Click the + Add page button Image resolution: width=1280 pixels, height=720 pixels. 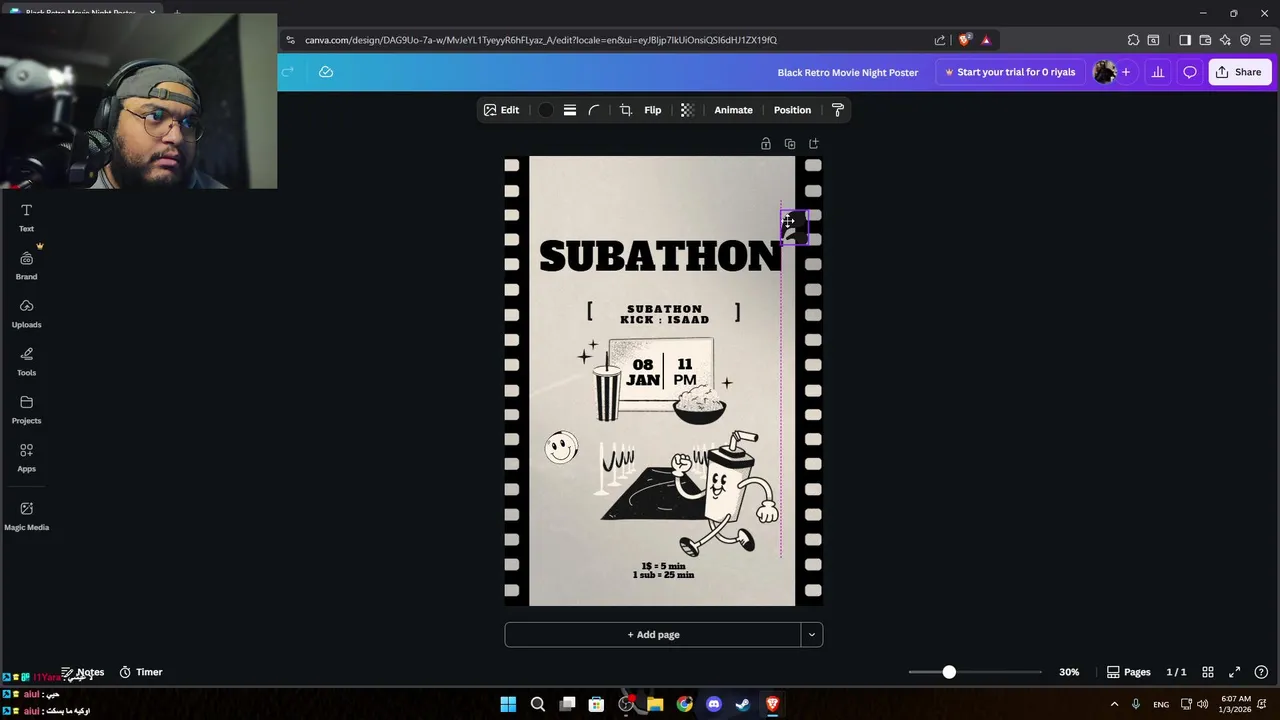point(653,635)
